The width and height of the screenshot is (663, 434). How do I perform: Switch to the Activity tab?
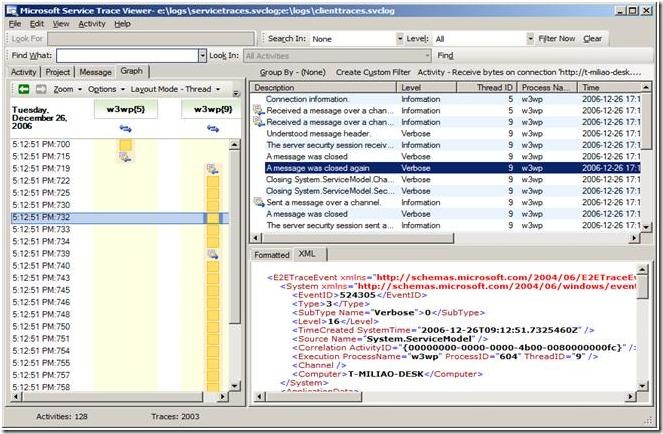[x=24, y=72]
